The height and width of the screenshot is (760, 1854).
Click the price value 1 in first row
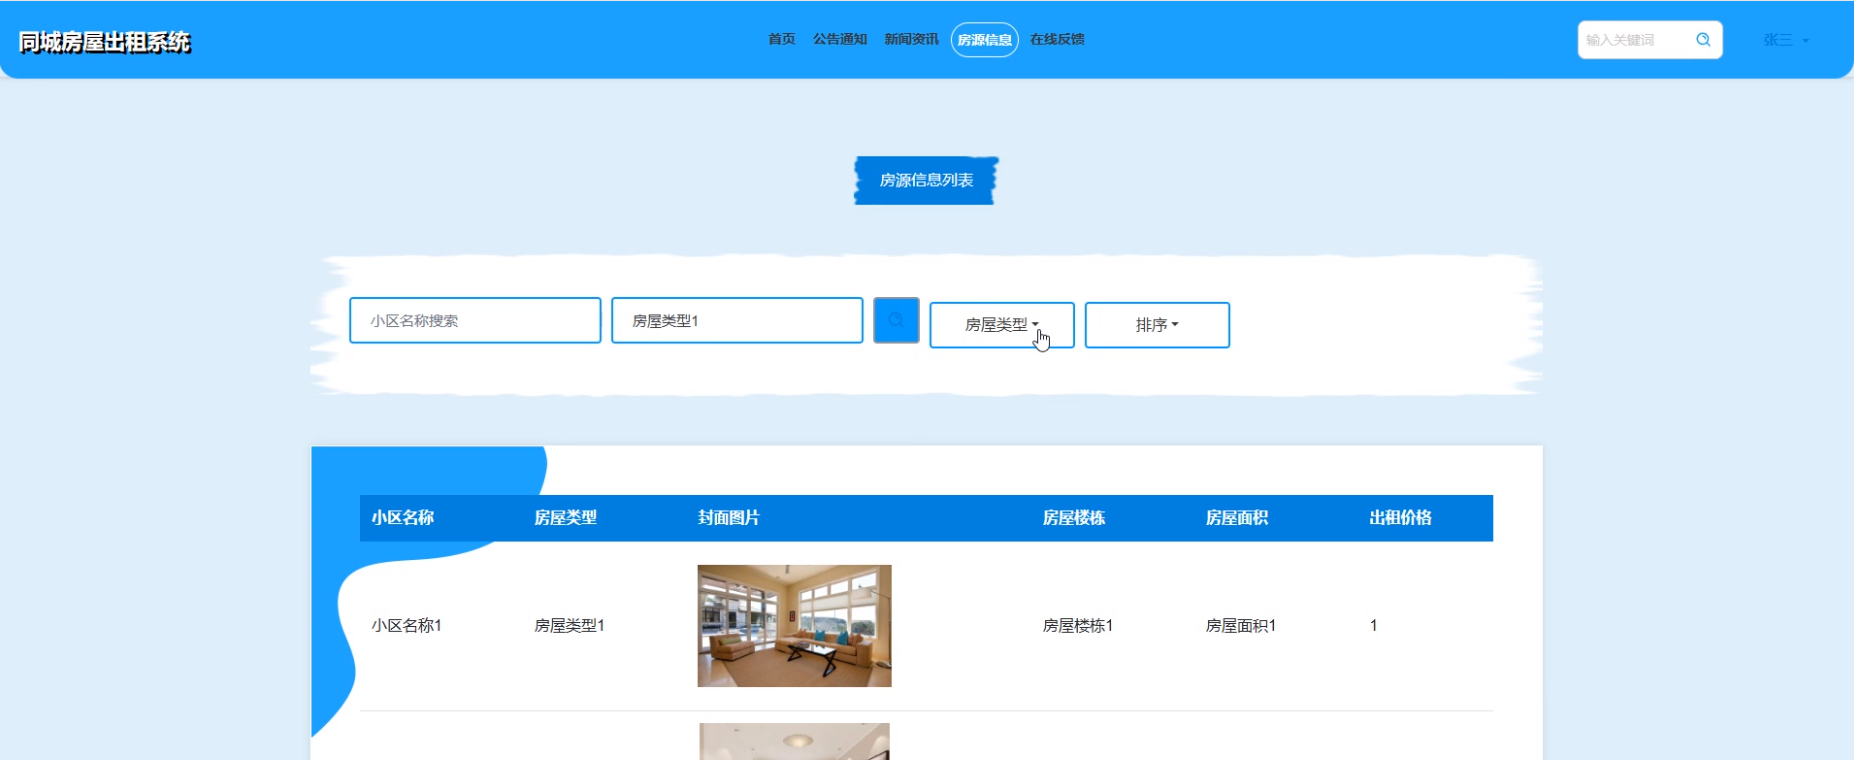click(1374, 626)
